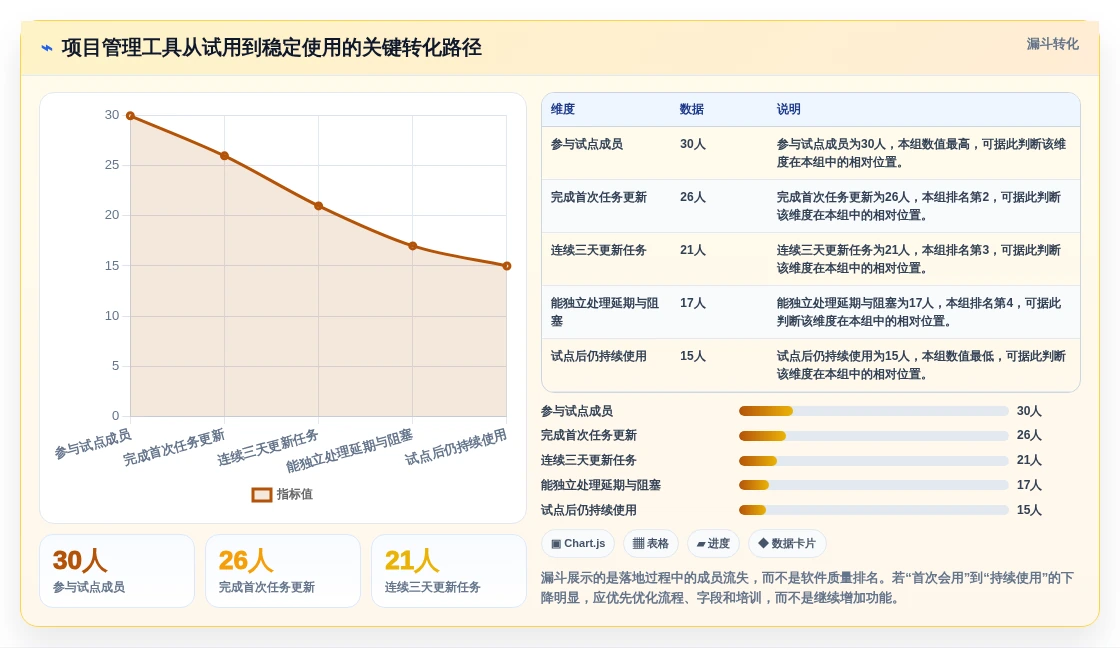
Task: Click the x-axis label 能独立处理延期与阻塞
Action: coord(349,451)
